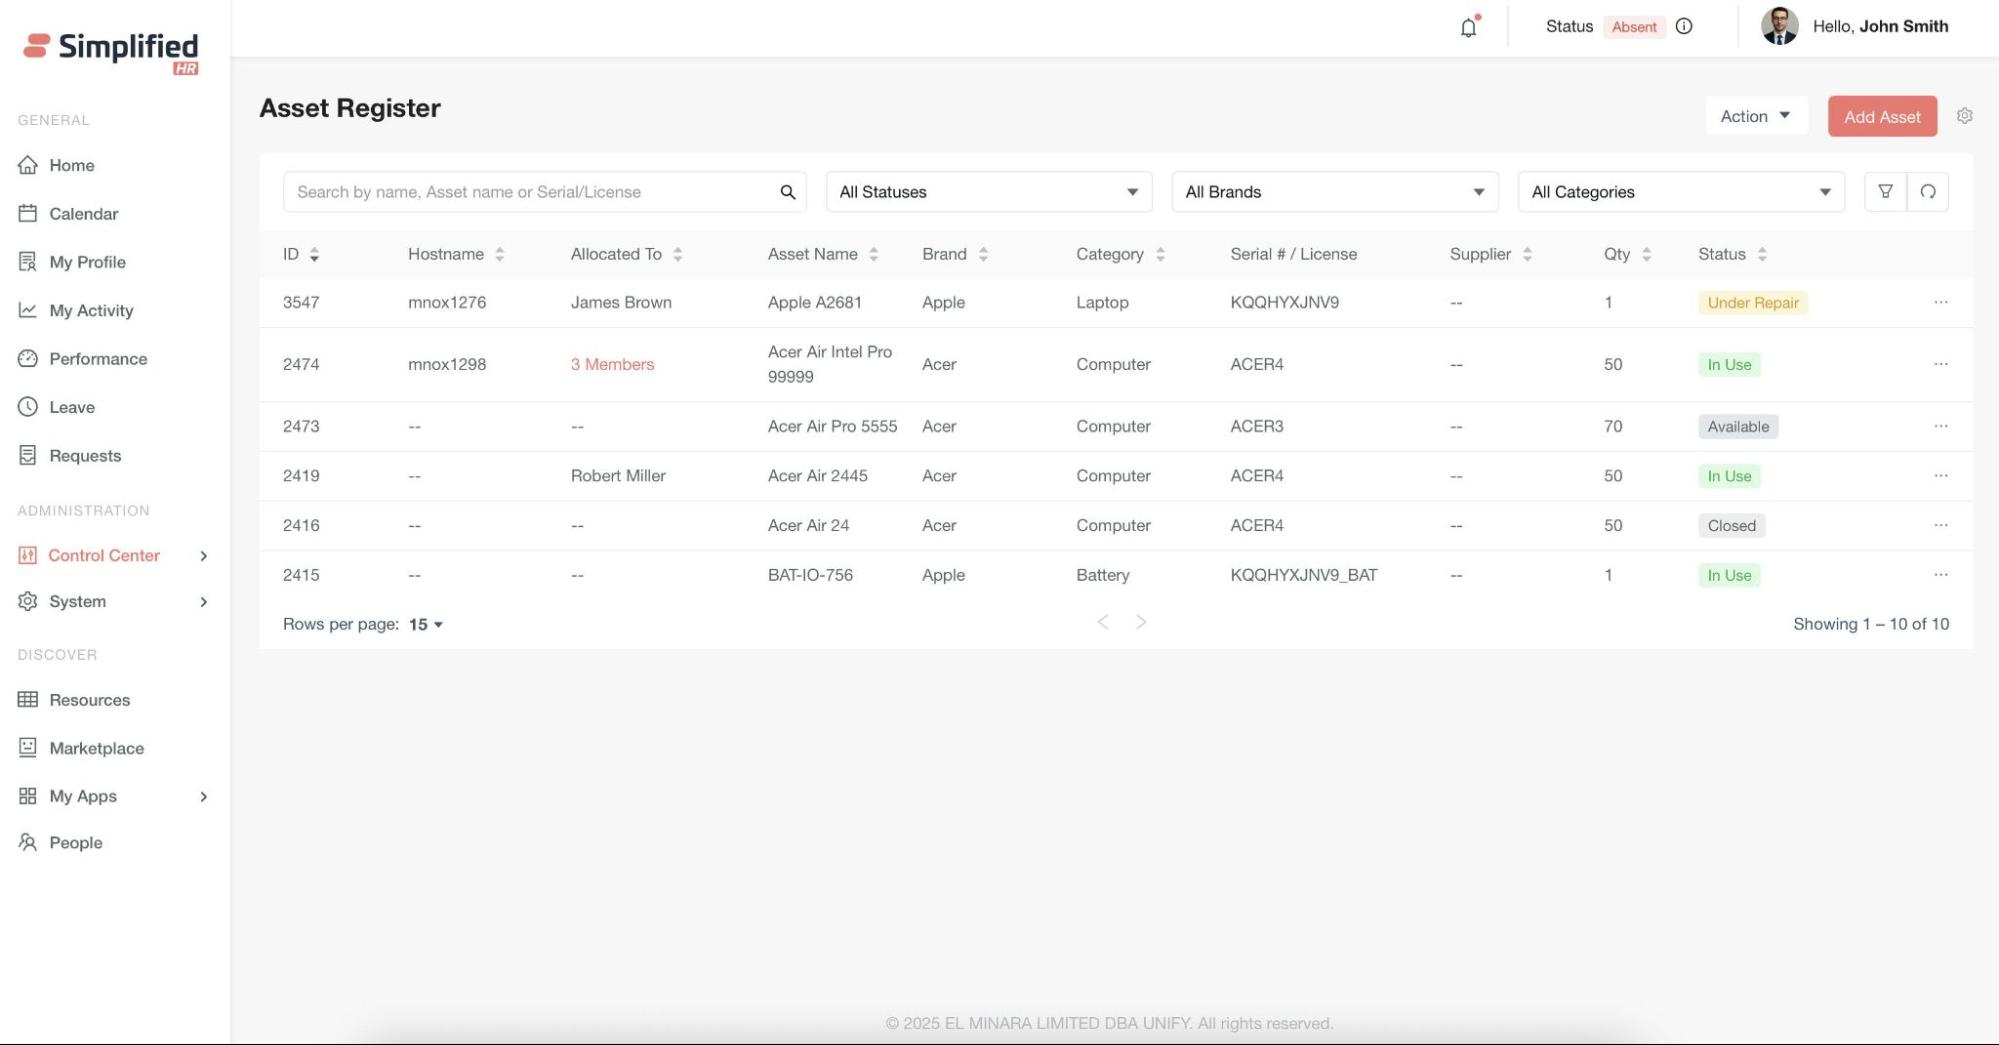Click the filter funnel icon
Viewport: 1999px width, 1045px height.
[1885, 192]
